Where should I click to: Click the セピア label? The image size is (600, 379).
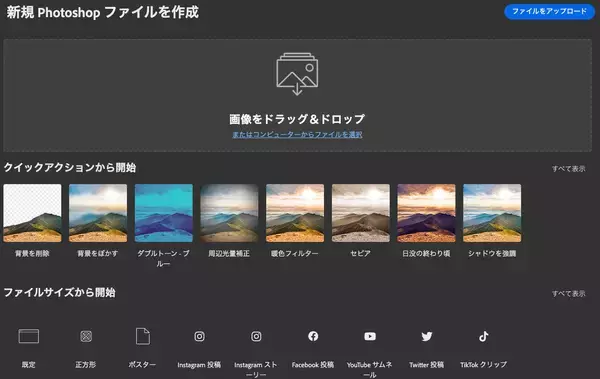pyautogui.click(x=360, y=253)
